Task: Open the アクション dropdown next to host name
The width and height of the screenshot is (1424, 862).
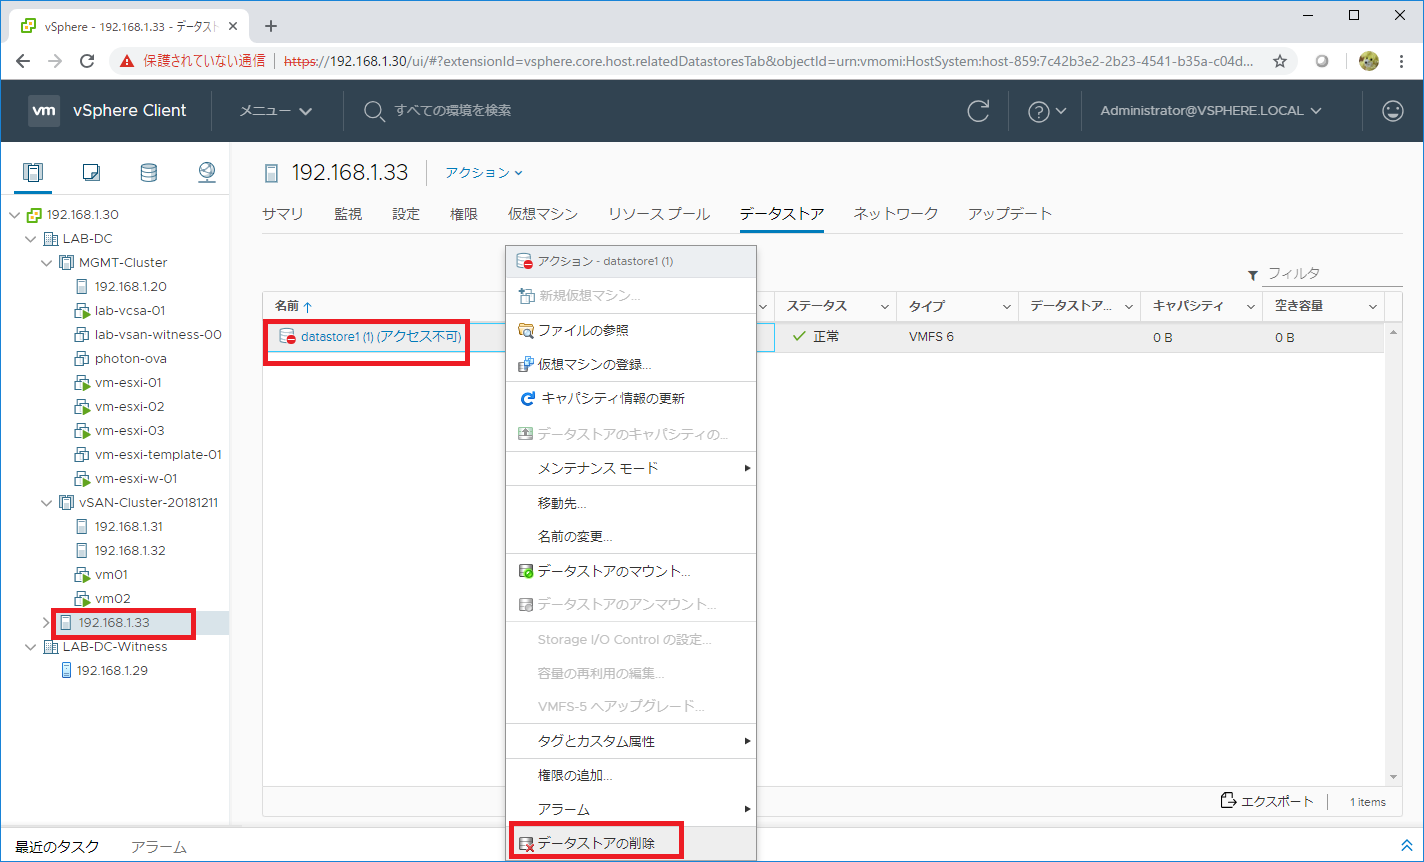Action: [x=484, y=172]
